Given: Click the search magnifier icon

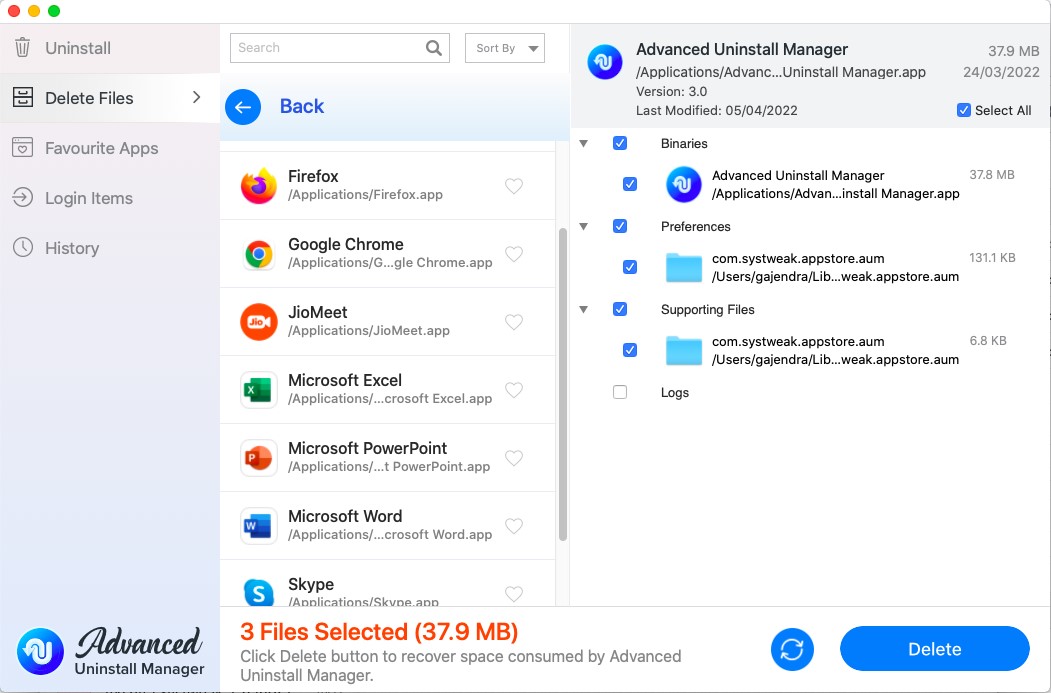Looking at the screenshot, I should pyautogui.click(x=434, y=48).
